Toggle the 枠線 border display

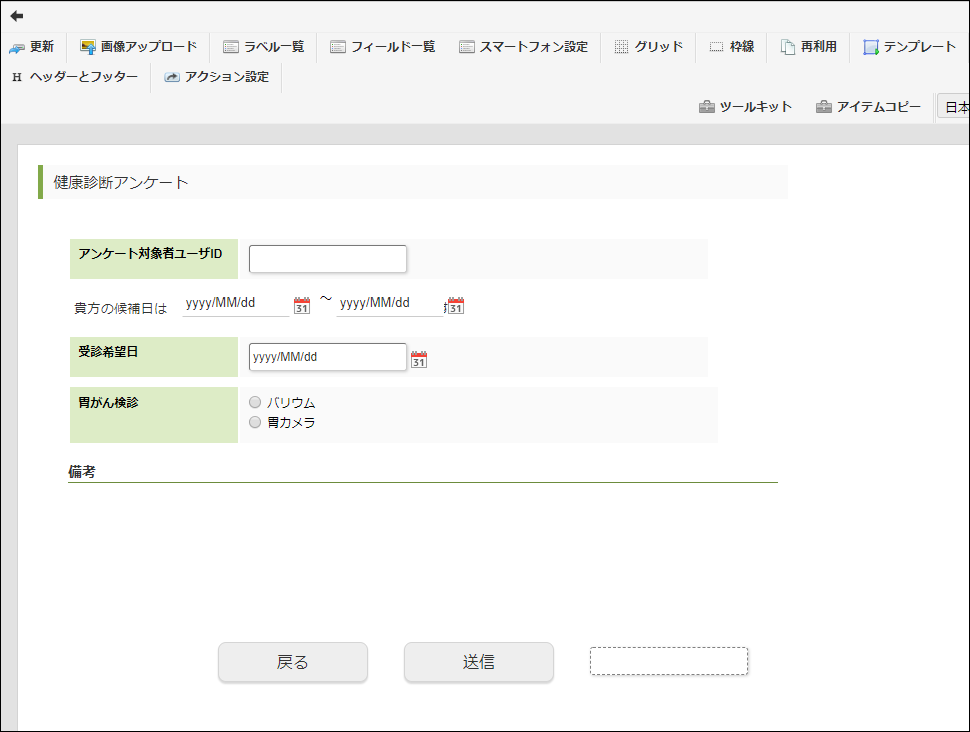[731, 46]
